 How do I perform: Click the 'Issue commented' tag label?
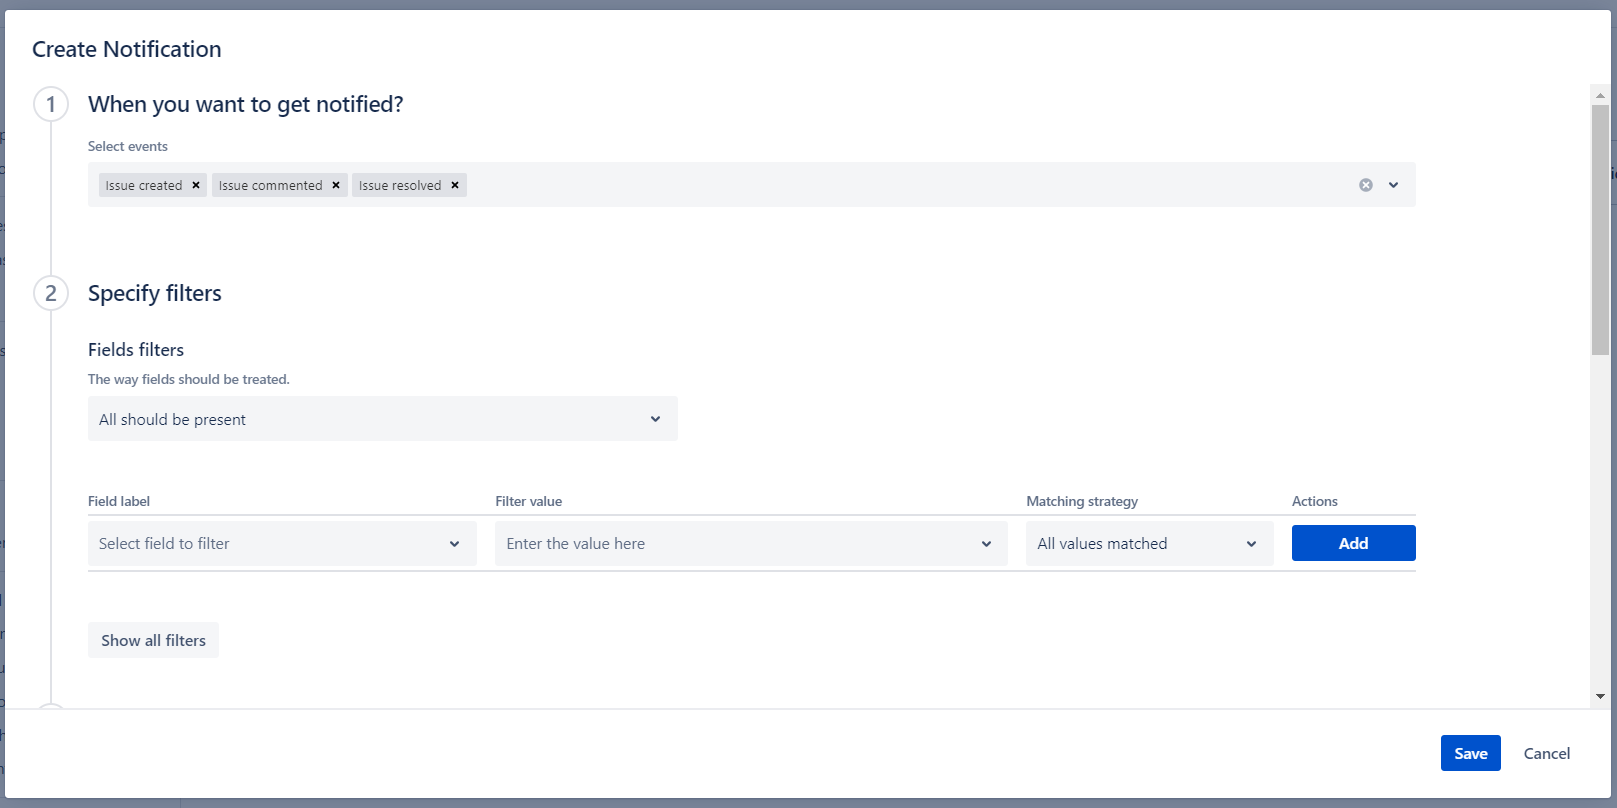point(270,185)
